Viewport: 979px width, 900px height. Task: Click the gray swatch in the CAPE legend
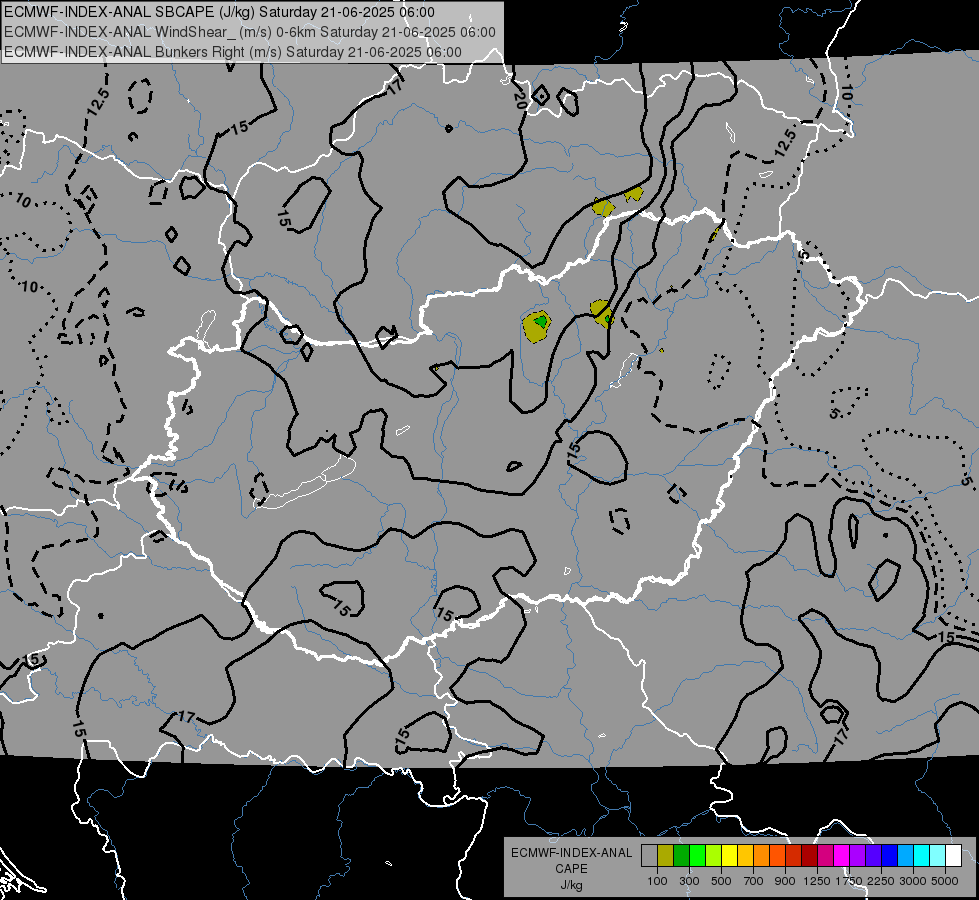[x=649, y=856]
